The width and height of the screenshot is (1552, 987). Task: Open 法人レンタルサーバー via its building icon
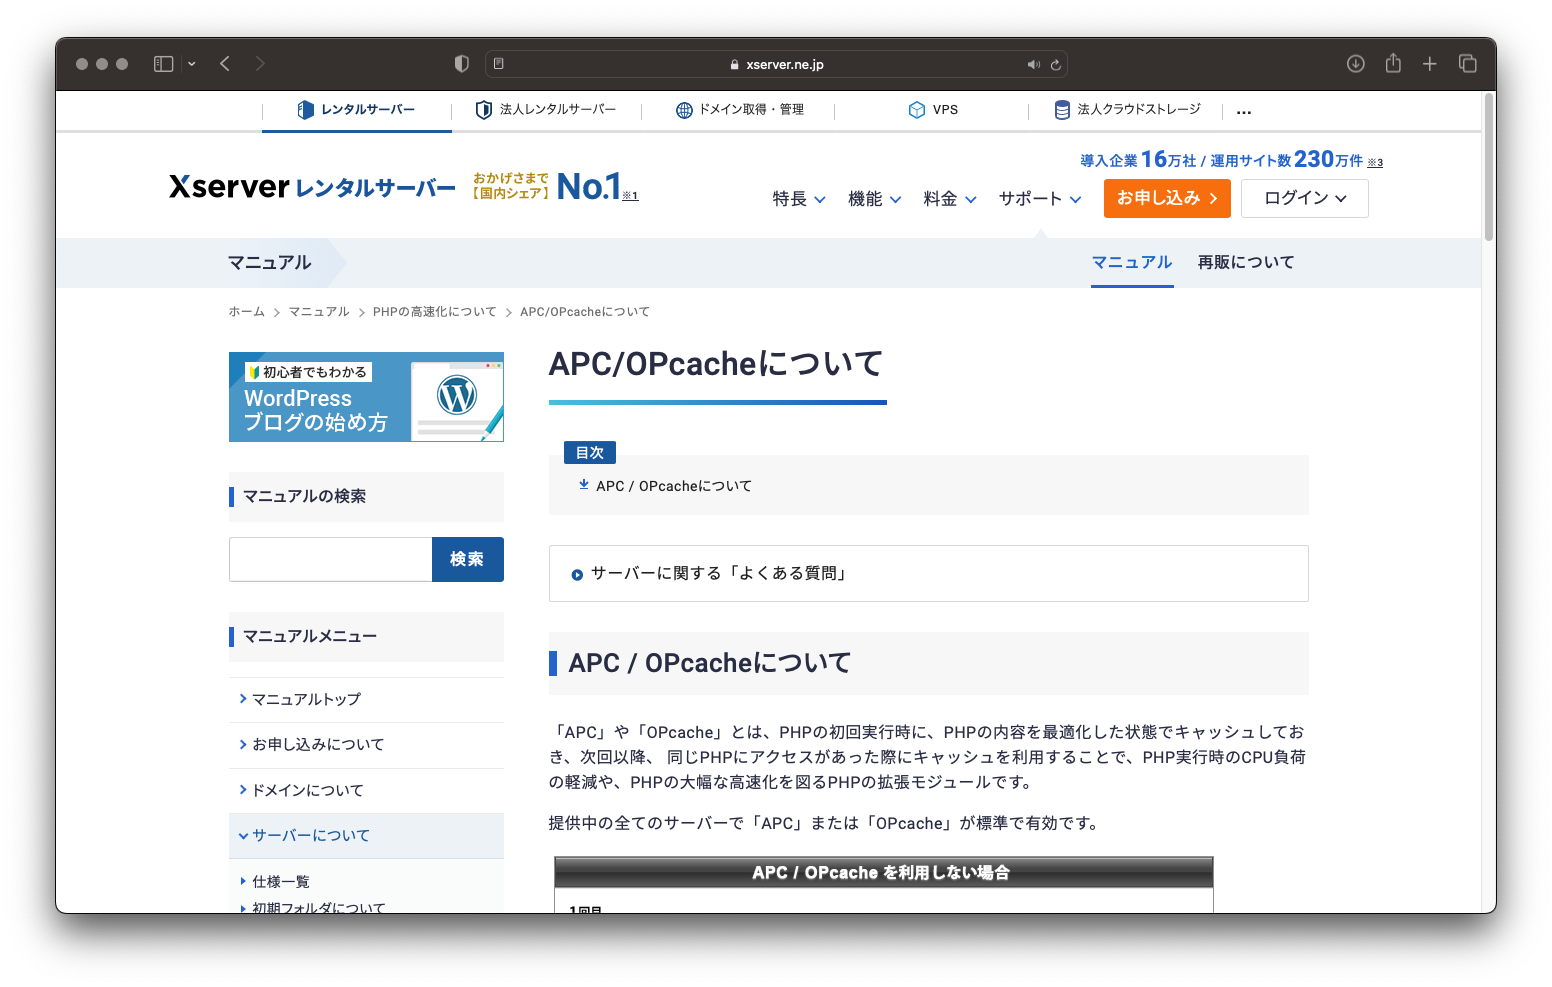click(484, 110)
